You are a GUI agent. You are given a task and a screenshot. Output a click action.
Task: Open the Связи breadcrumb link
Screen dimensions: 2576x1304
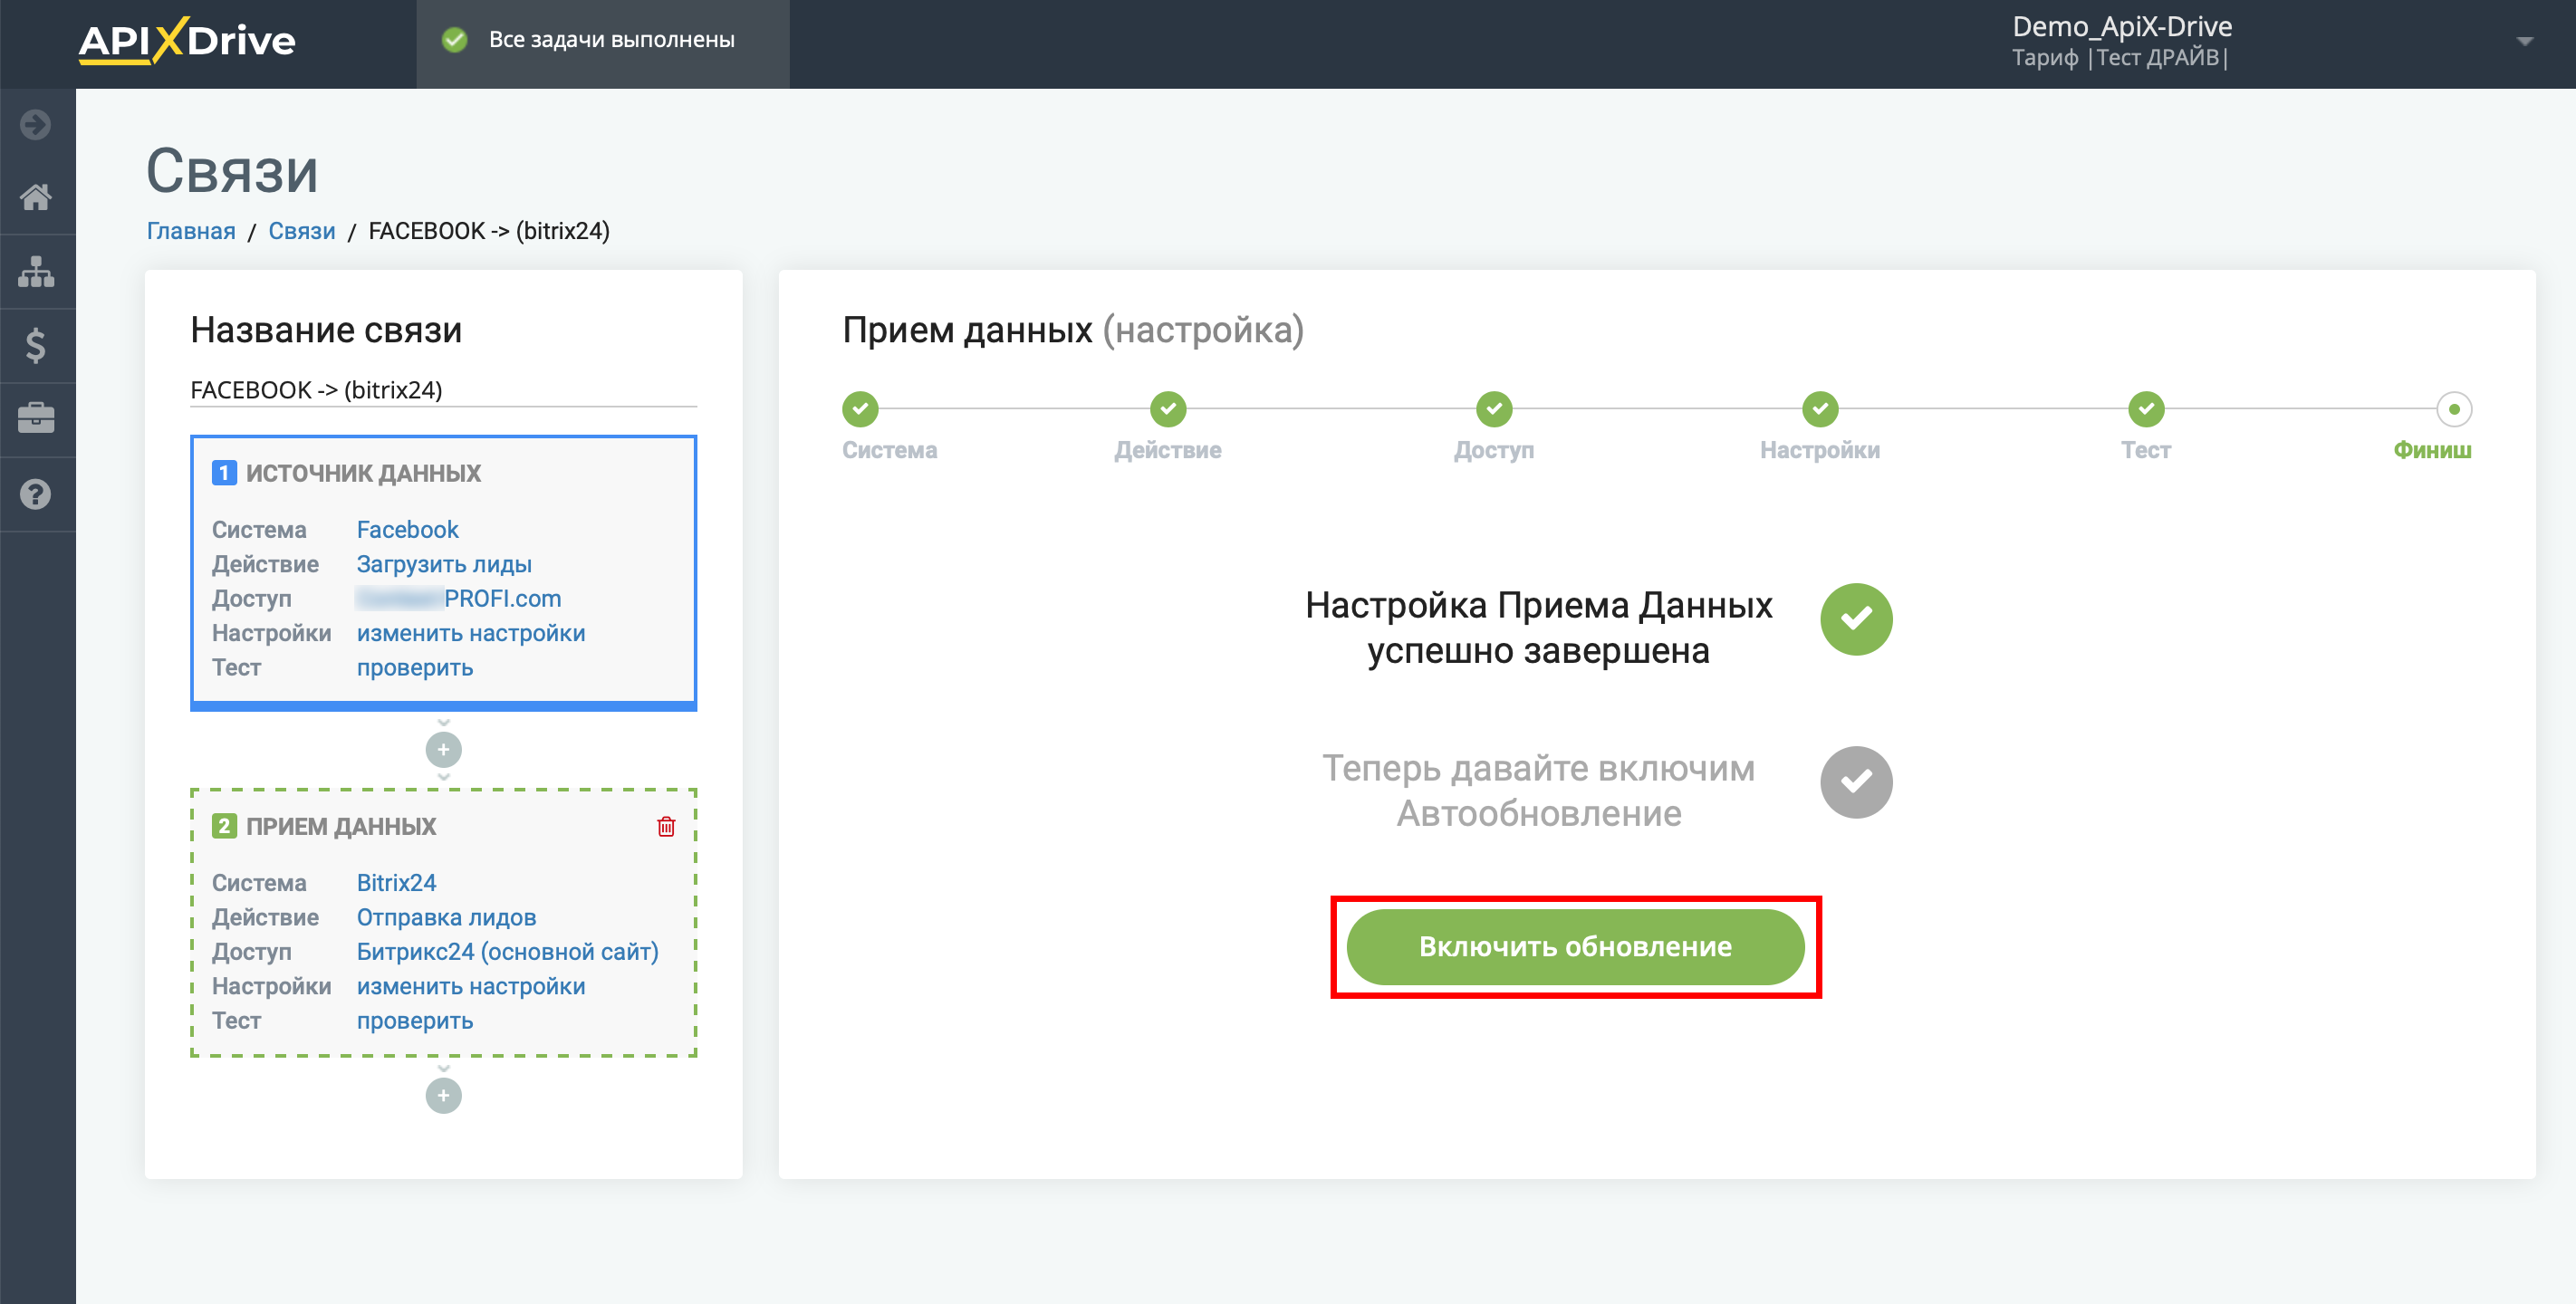click(x=302, y=231)
